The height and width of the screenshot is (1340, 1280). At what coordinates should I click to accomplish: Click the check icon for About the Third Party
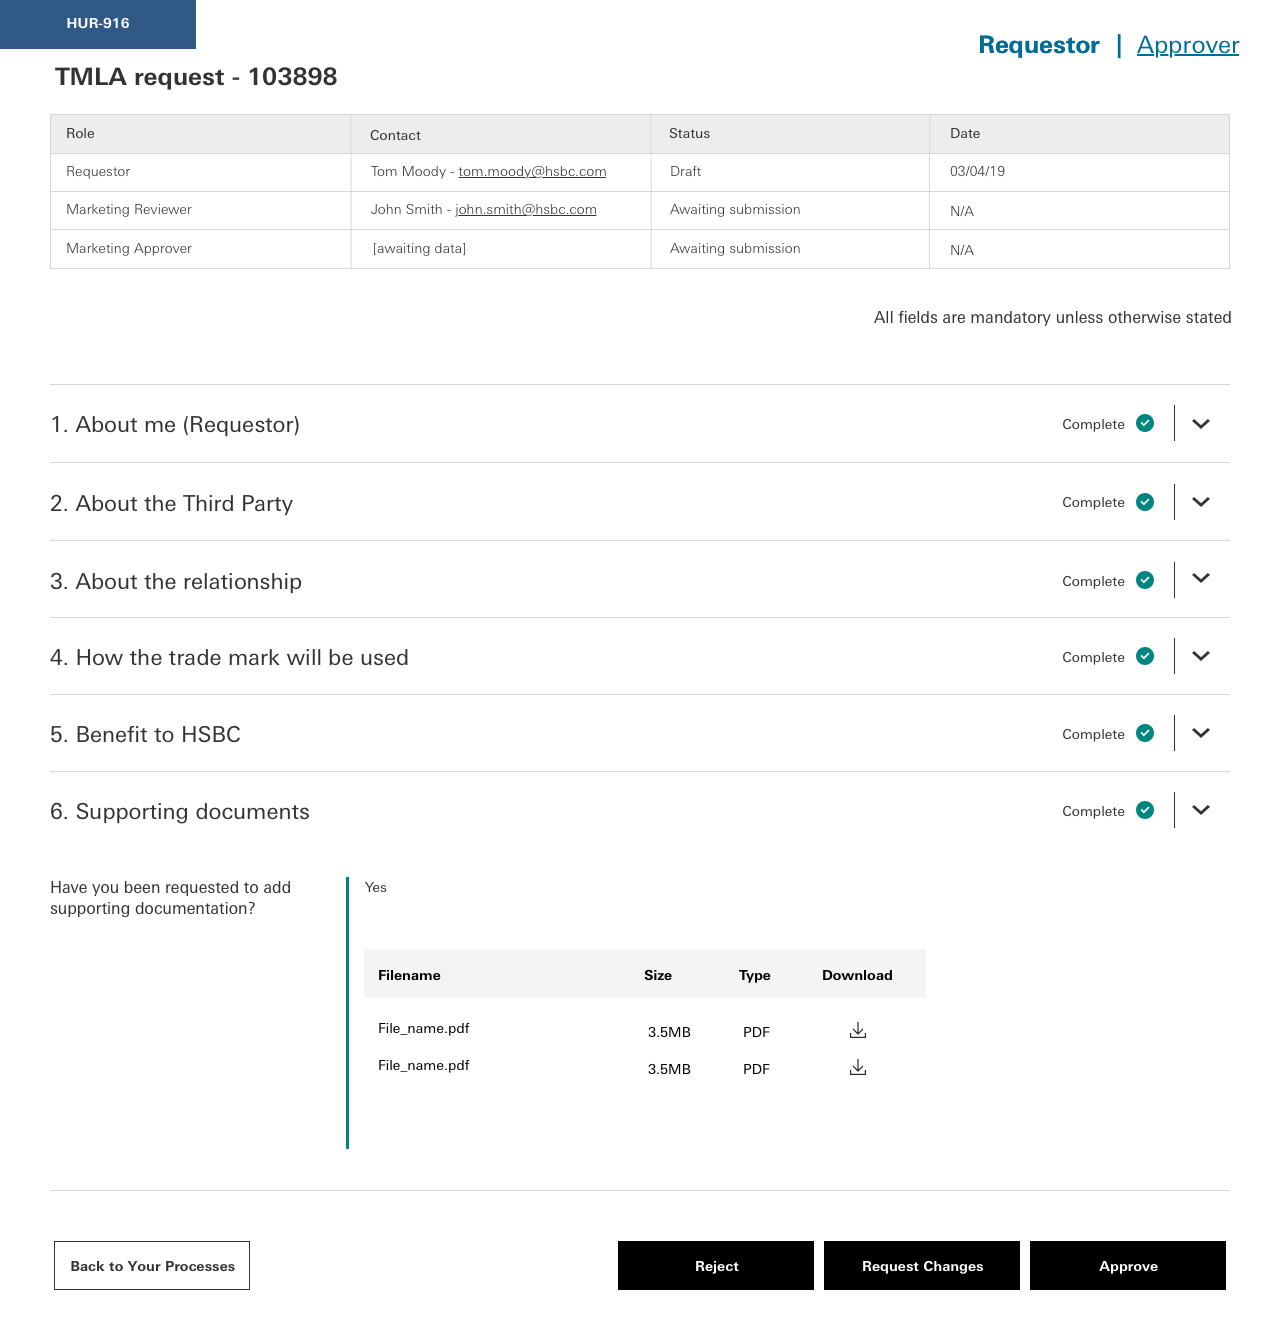tap(1146, 501)
